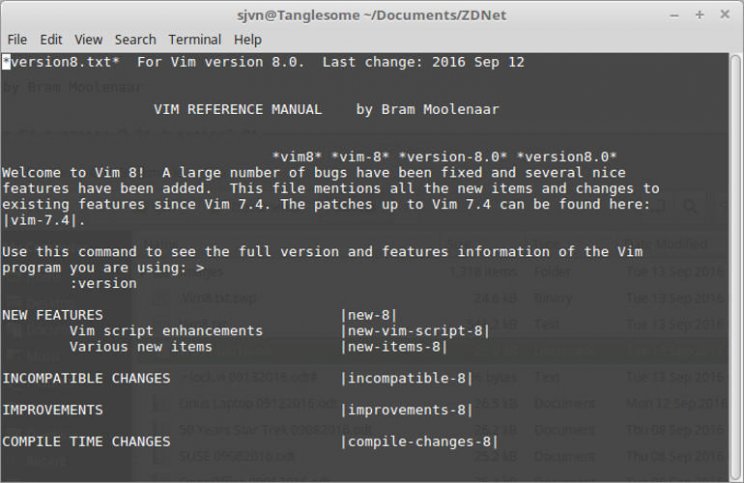Click 'by Bram Moolenaar' author text
Screen dimensions: 744x483
pos(428,110)
